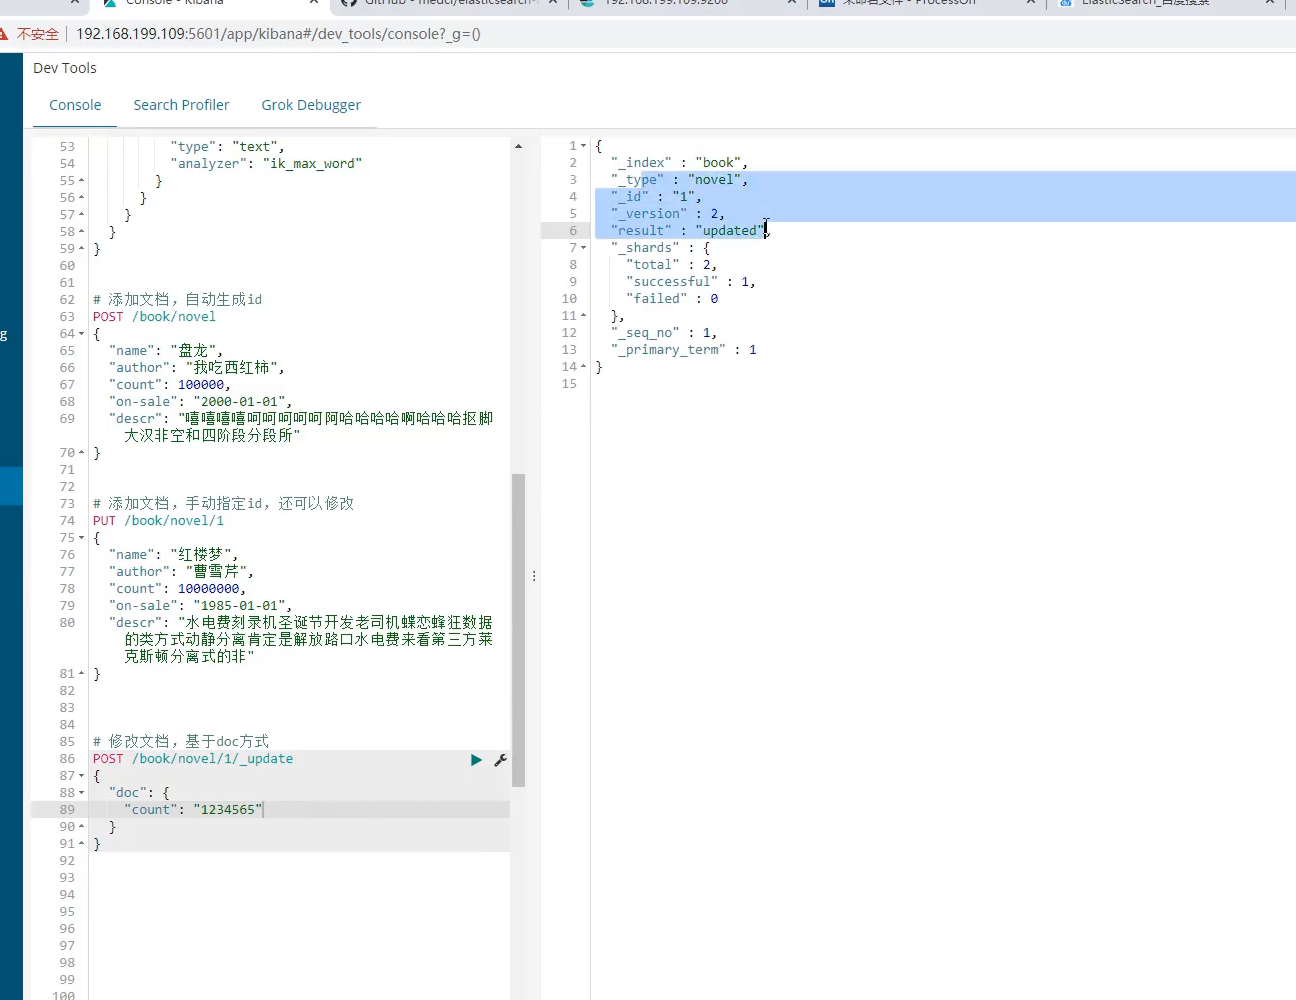Click the browser address bar URL
This screenshot has width=1296, height=1000.
point(278,34)
